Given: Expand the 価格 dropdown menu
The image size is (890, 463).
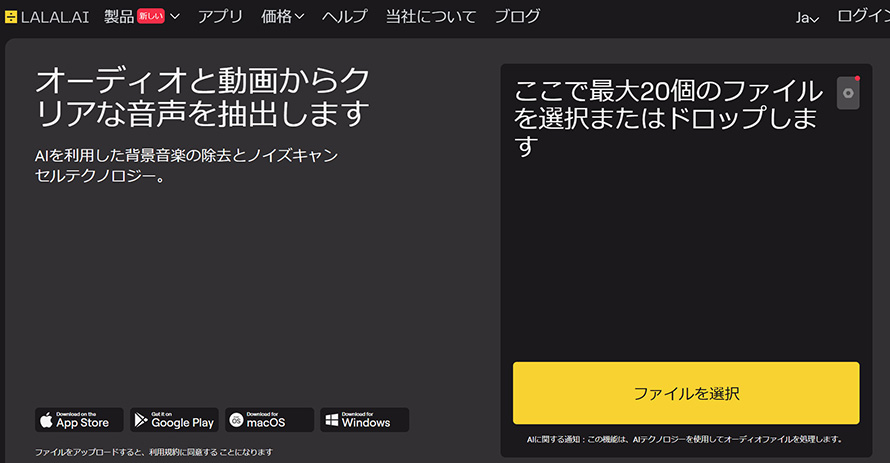Looking at the screenshot, I should click(x=282, y=17).
